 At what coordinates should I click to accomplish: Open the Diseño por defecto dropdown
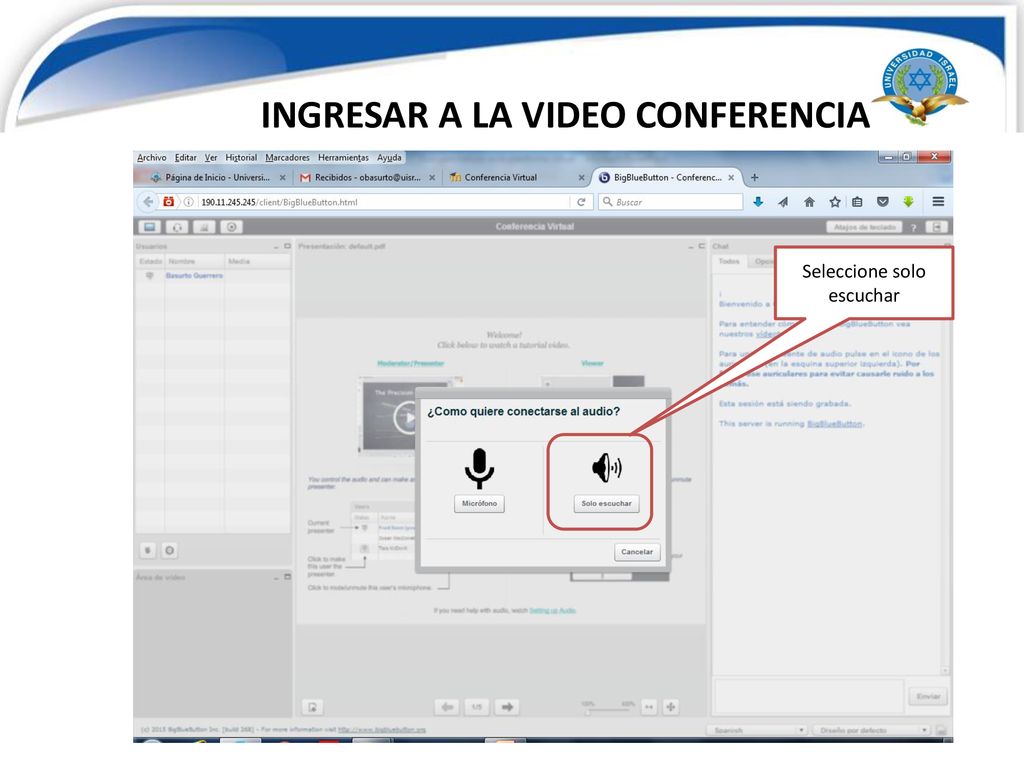(871, 730)
